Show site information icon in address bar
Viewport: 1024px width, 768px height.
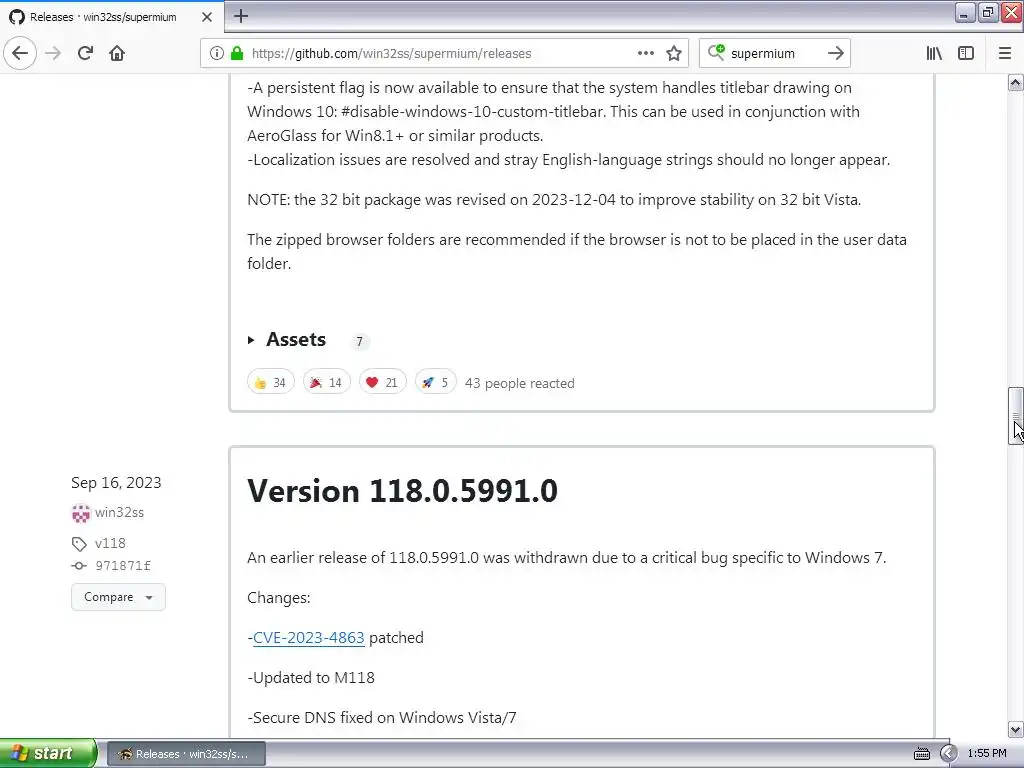point(217,53)
